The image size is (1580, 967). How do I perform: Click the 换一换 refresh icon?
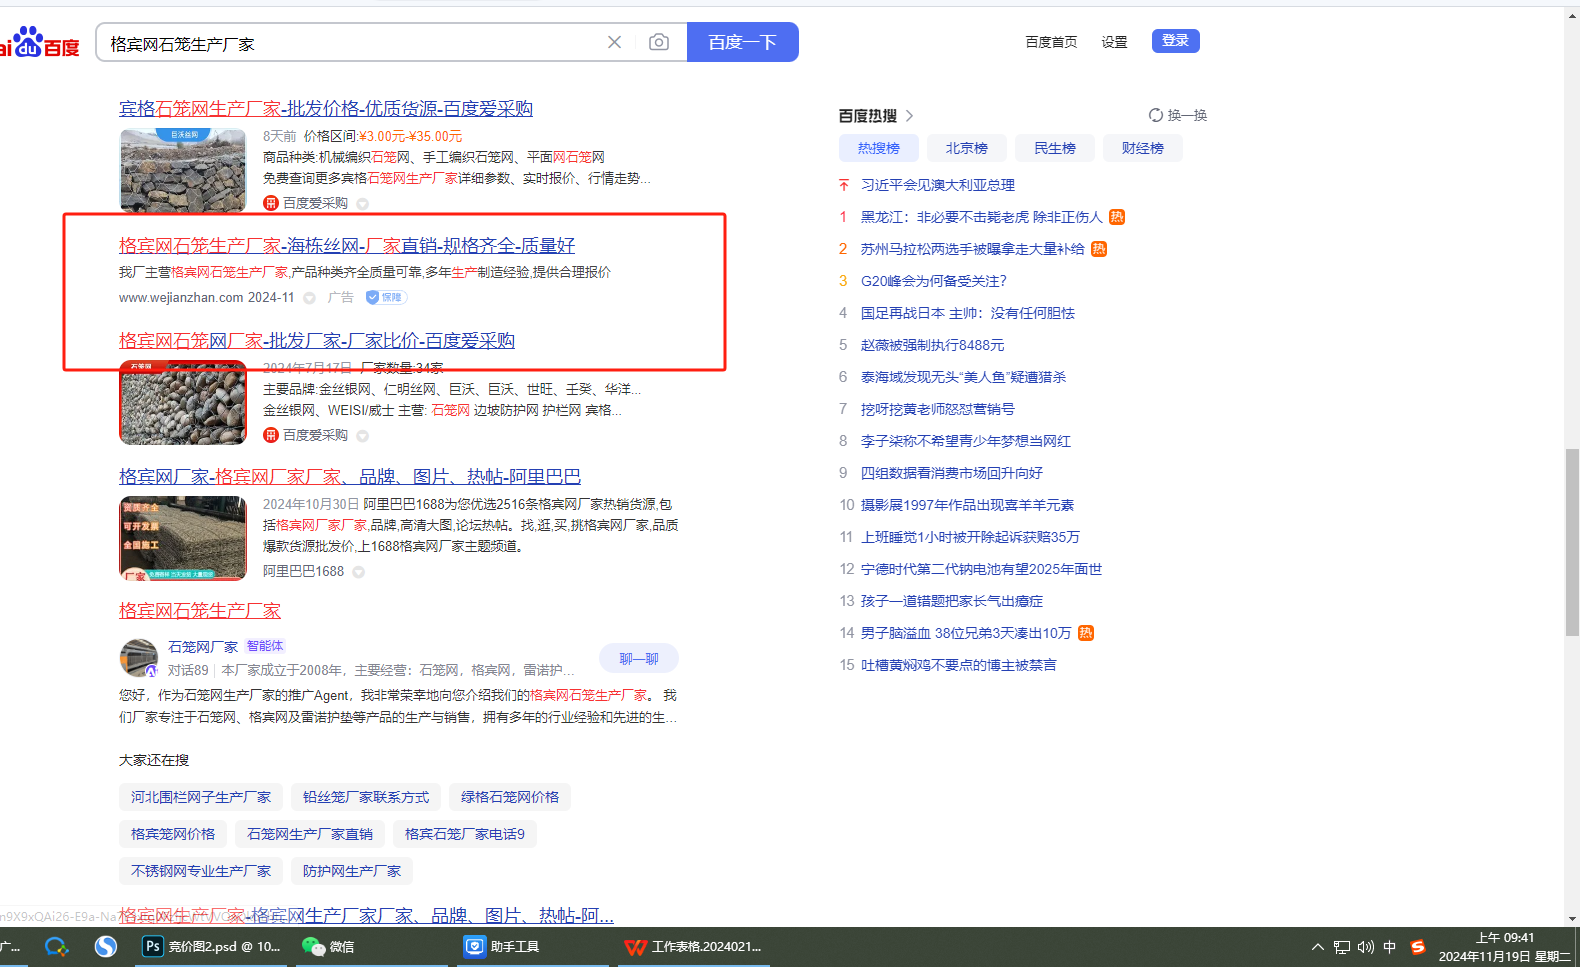[1156, 115]
